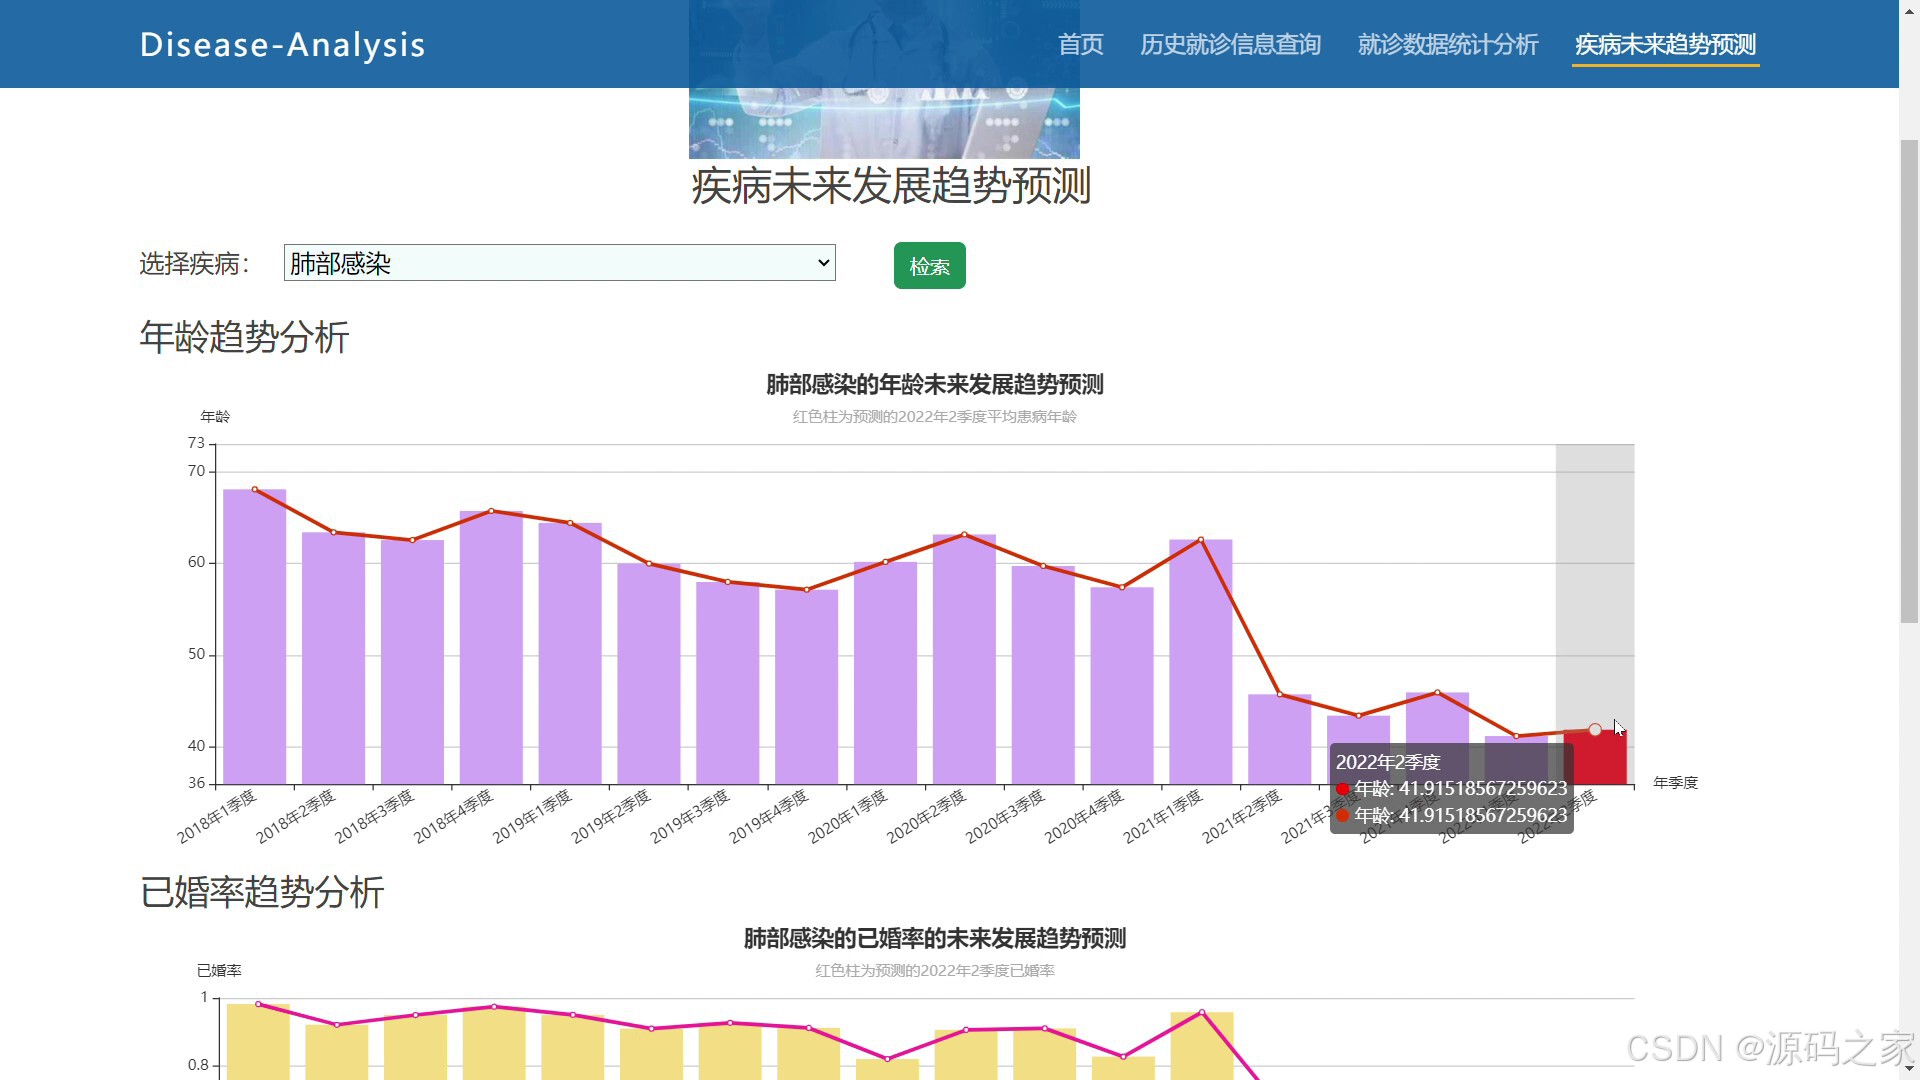This screenshot has width=1920, height=1080.
Task: Click the 2021年1季度 purple age bar
Action: click(1201, 662)
